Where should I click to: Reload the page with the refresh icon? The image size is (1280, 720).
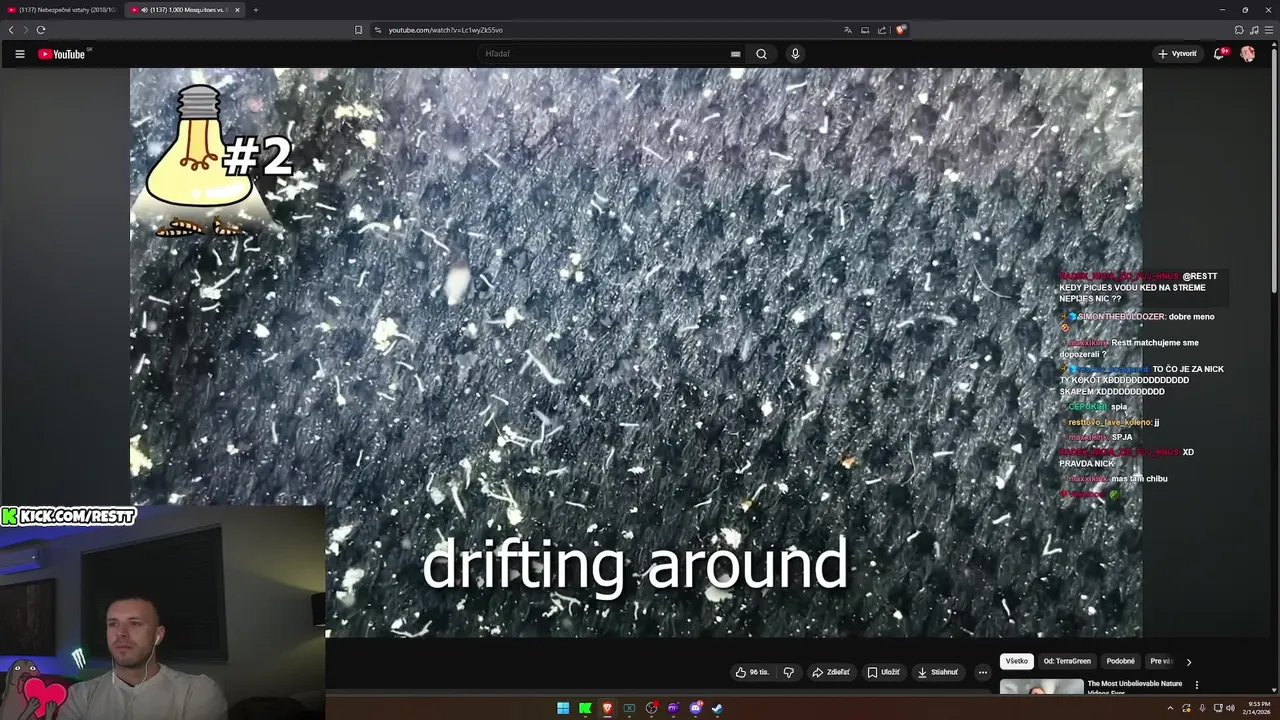pos(41,30)
